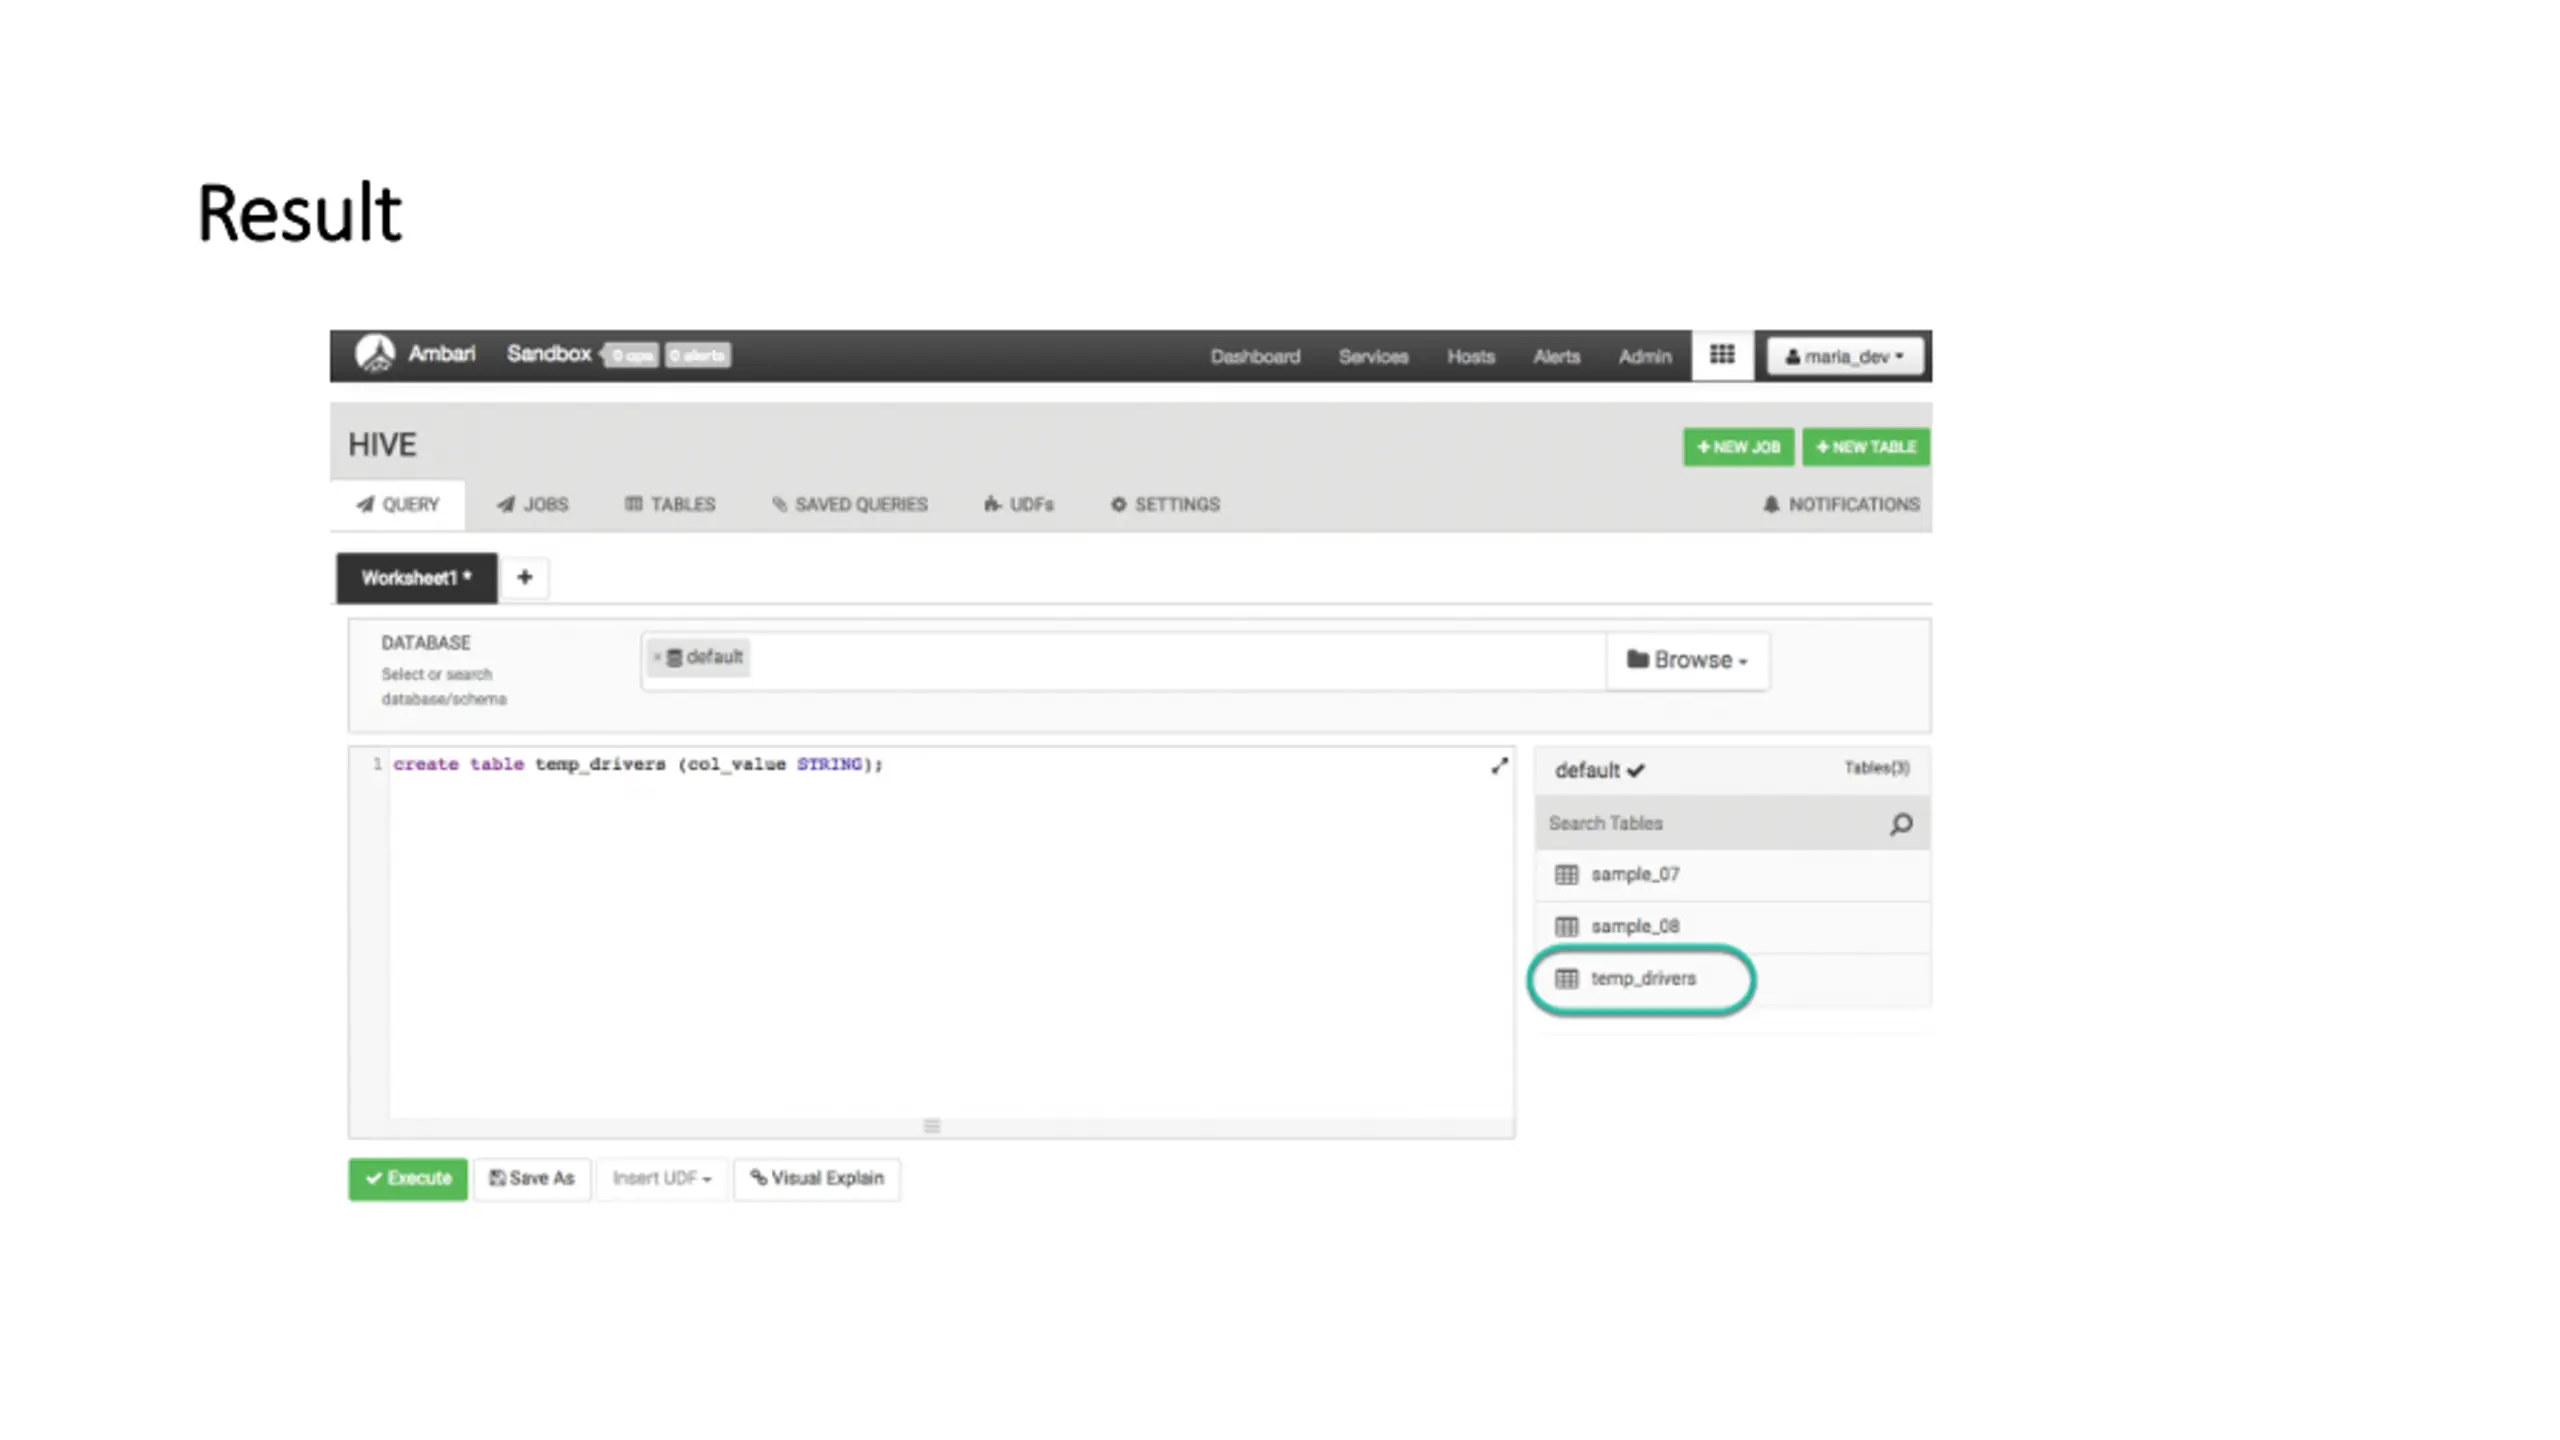This screenshot has width=2560, height=1440.
Task: Click the NEW JOB button
Action: (x=1738, y=447)
